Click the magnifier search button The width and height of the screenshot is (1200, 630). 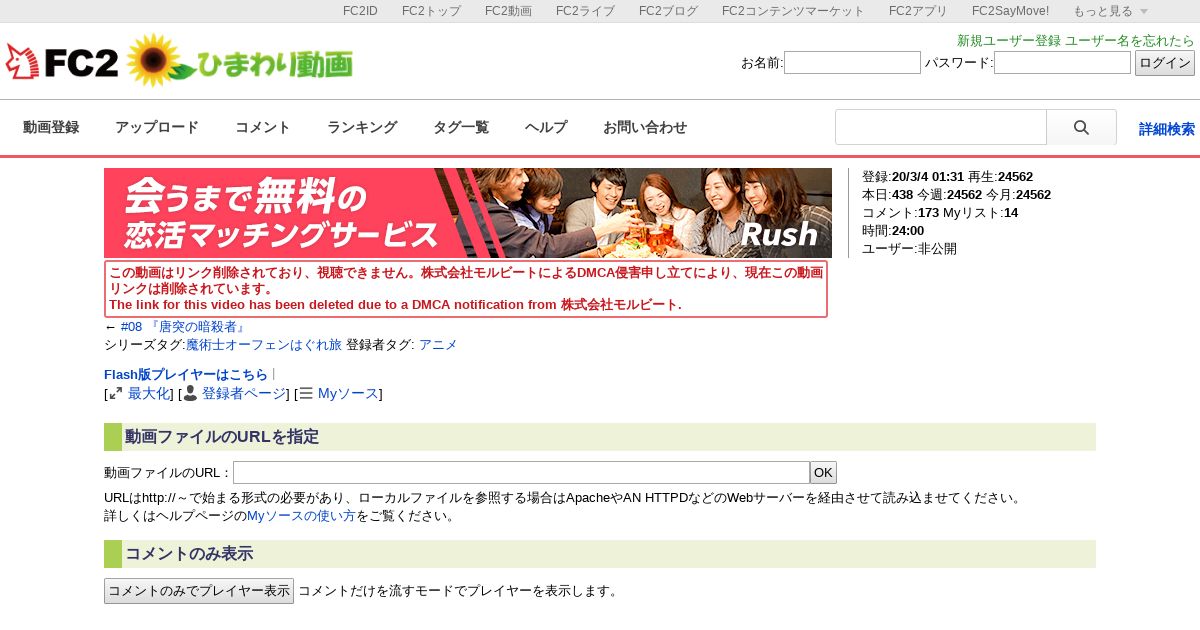point(1081,127)
